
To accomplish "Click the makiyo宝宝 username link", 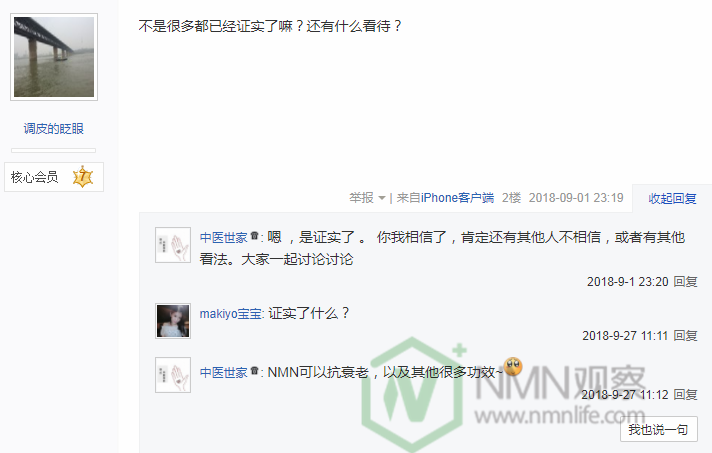I will pos(231,314).
